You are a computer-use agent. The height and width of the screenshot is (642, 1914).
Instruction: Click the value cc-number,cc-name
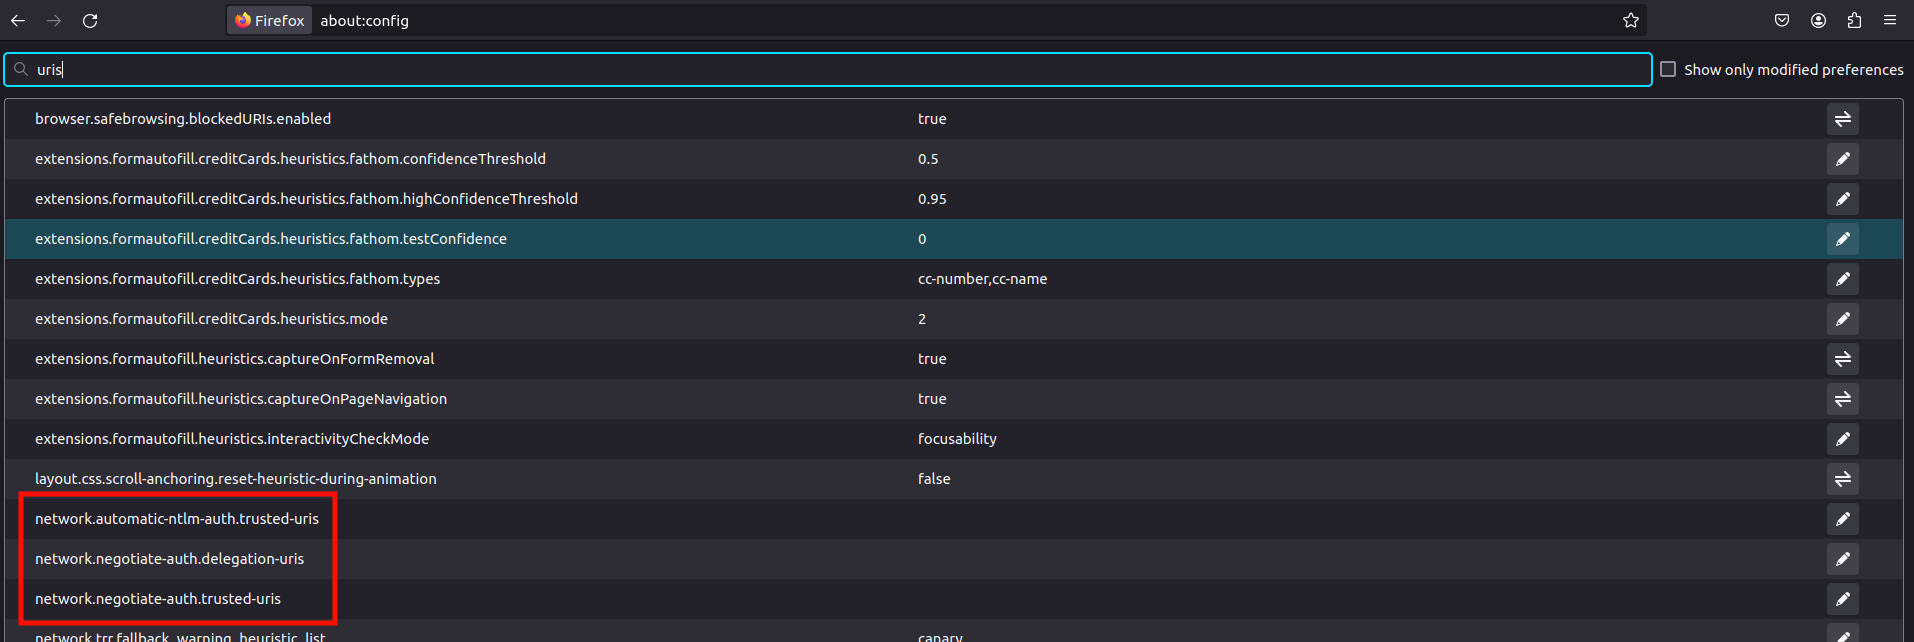[x=982, y=279]
